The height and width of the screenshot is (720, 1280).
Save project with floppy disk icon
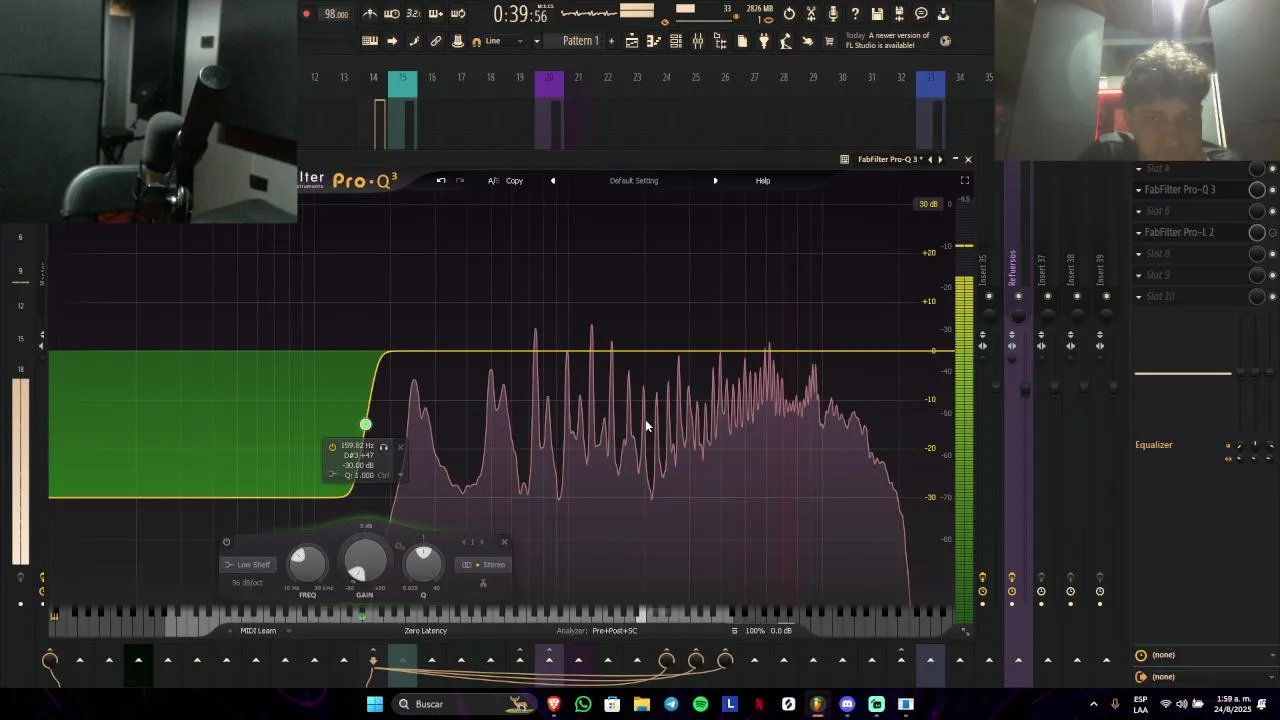[877, 14]
